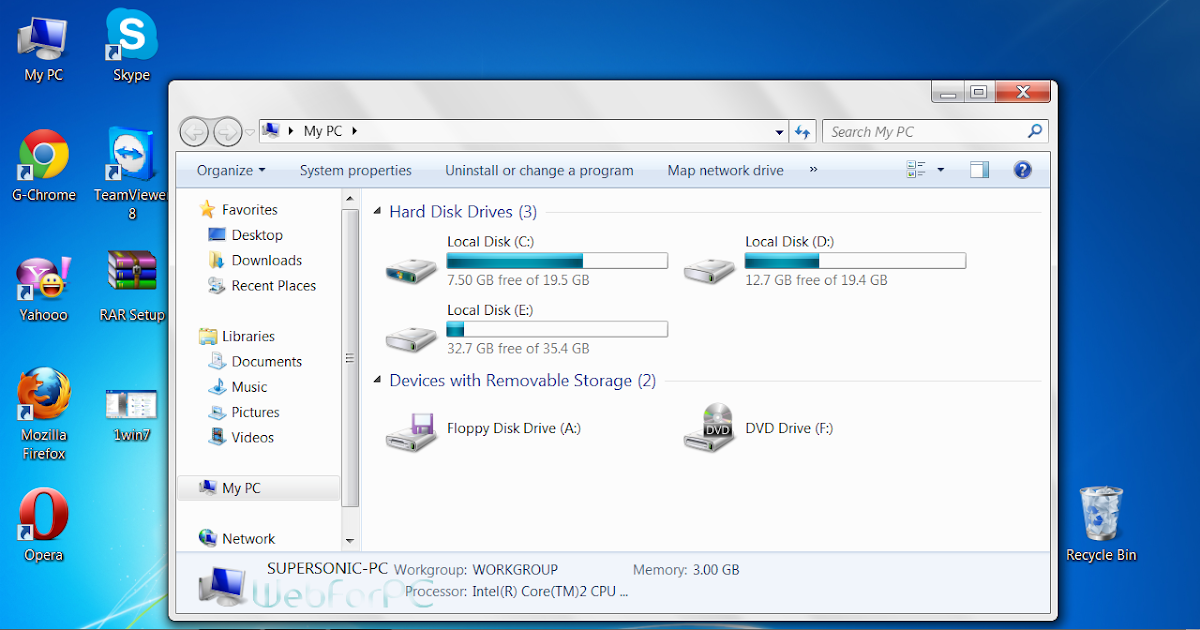Screen dimensions: 1200x630
Task: Click the navigation pane scrollbar thumb
Action: click(x=350, y=358)
